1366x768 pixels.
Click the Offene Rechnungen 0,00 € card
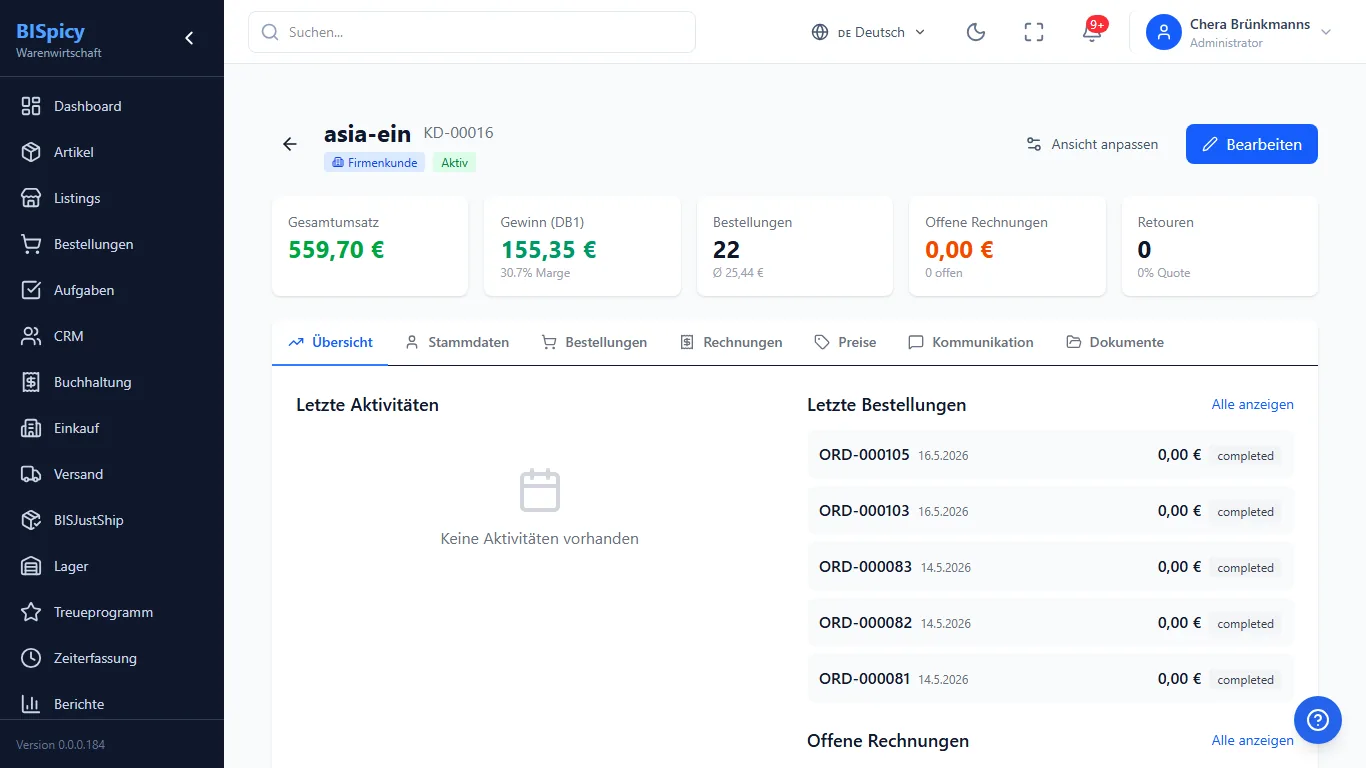(1007, 246)
